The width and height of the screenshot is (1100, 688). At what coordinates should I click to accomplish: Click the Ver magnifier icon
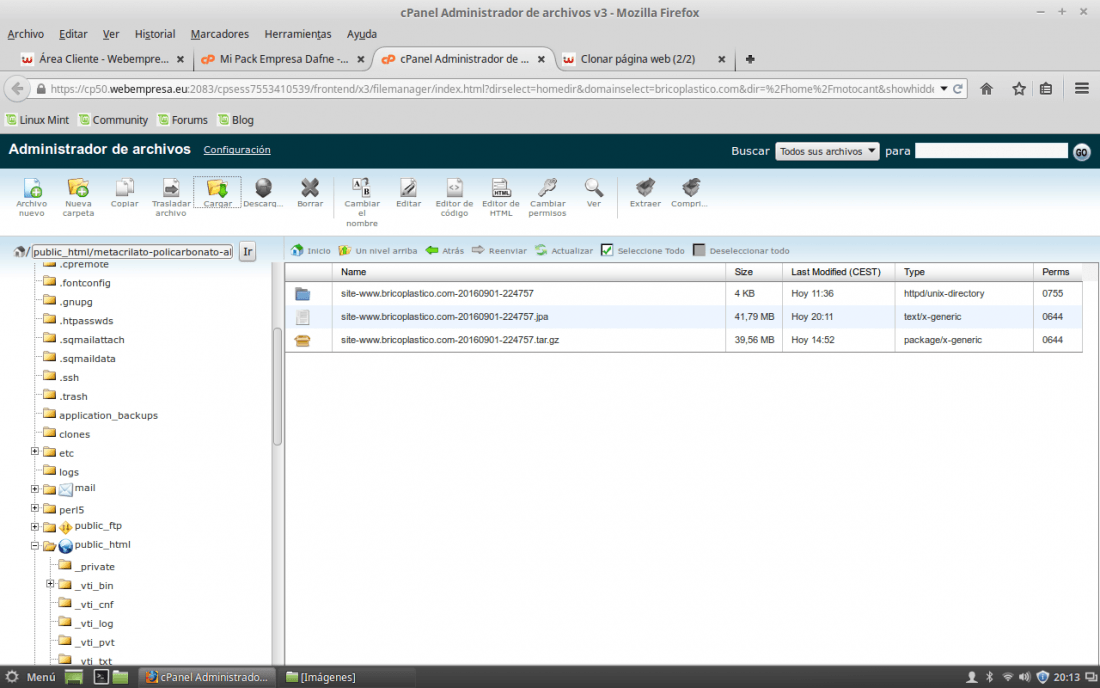click(593, 188)
